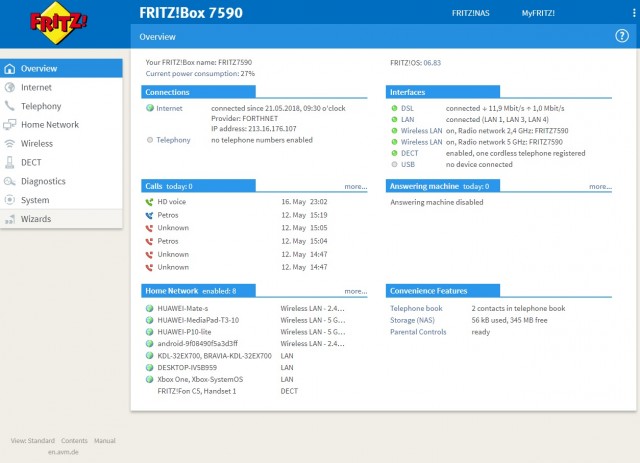The image size is (640, 463).
Task: Click the Diagnostics magnifier icon
Action: [10, 181]
